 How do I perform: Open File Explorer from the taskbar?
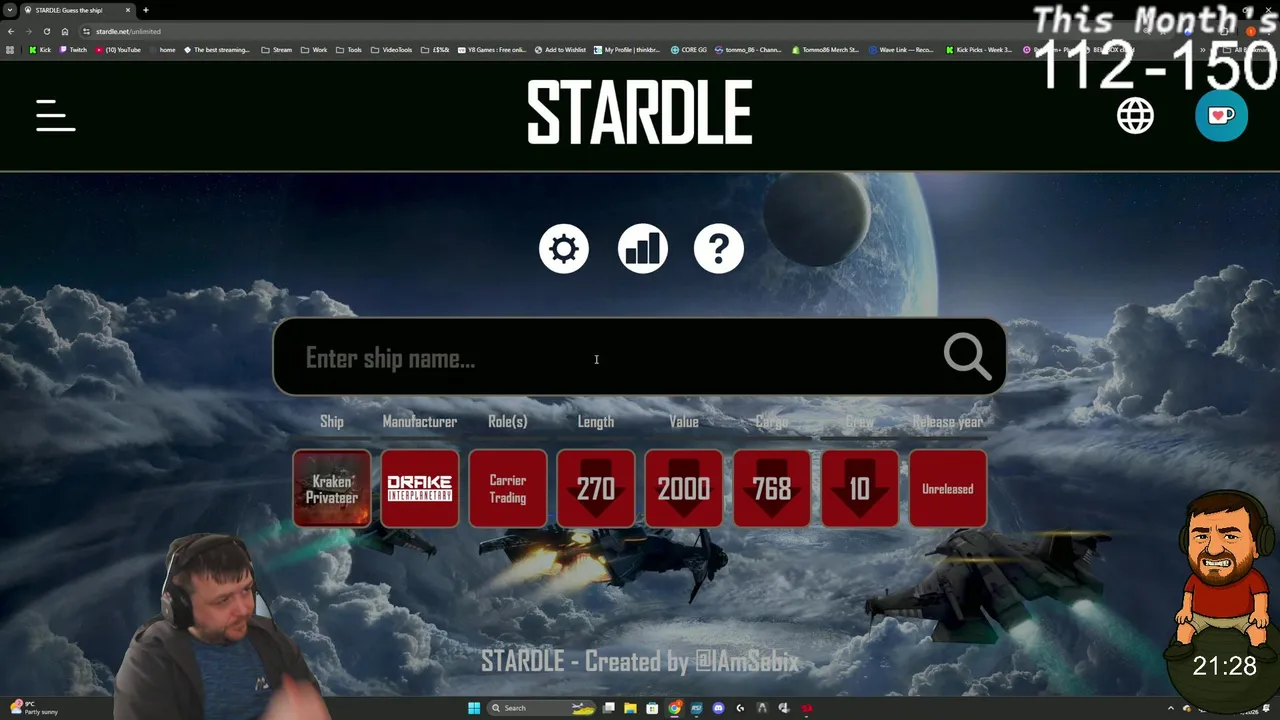coord(630,708)
